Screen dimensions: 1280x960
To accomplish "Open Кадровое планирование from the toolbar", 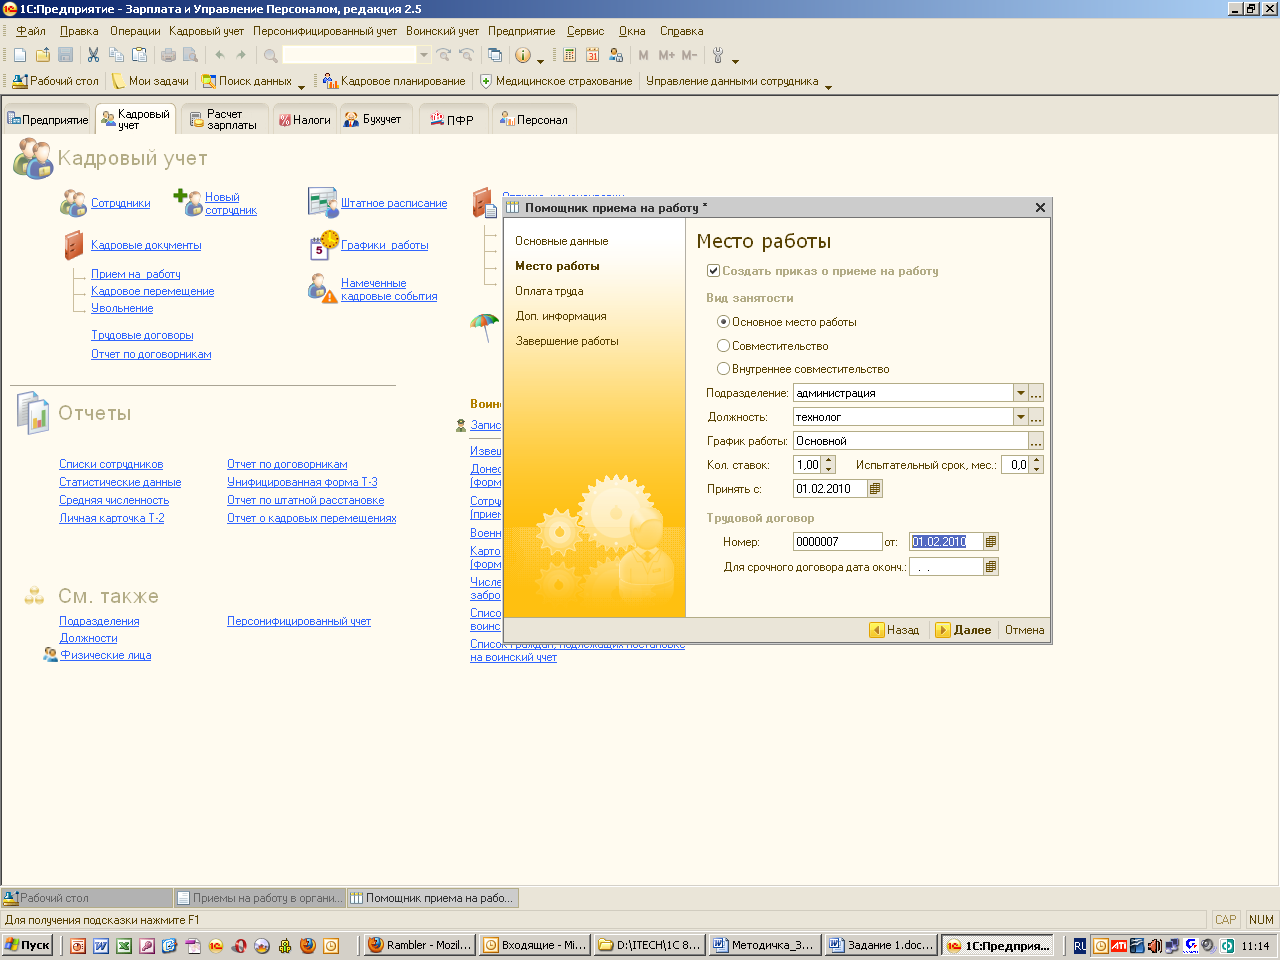I will point(394,81).
